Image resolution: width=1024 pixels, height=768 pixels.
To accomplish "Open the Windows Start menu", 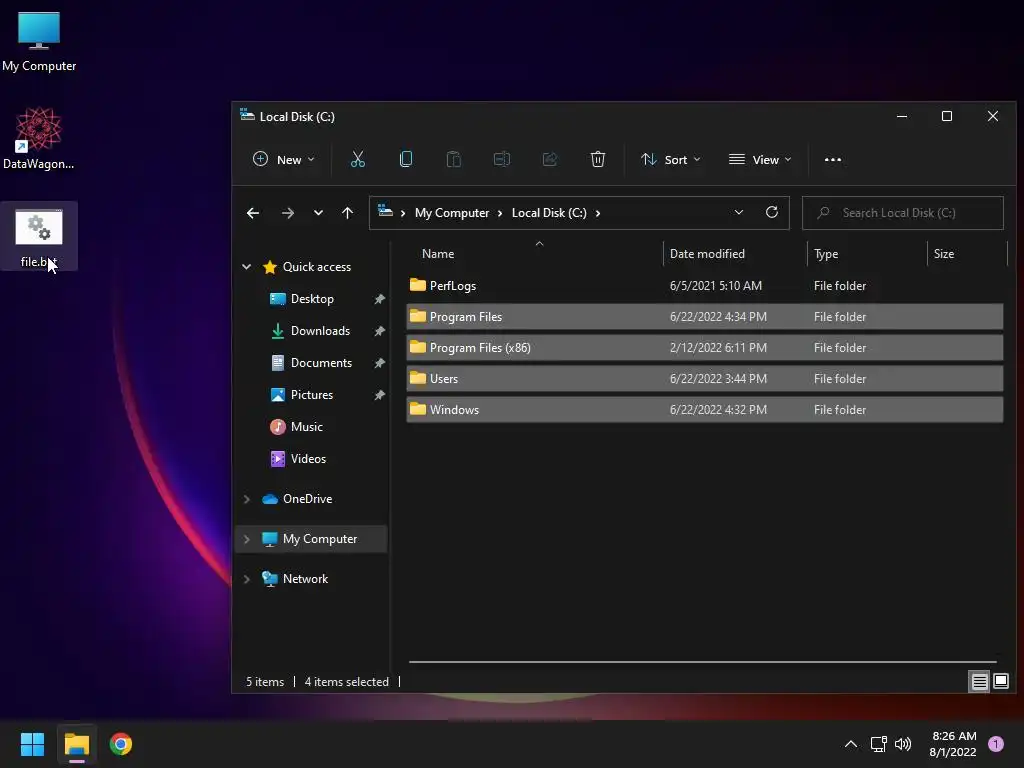I will [x=33, y=744].
